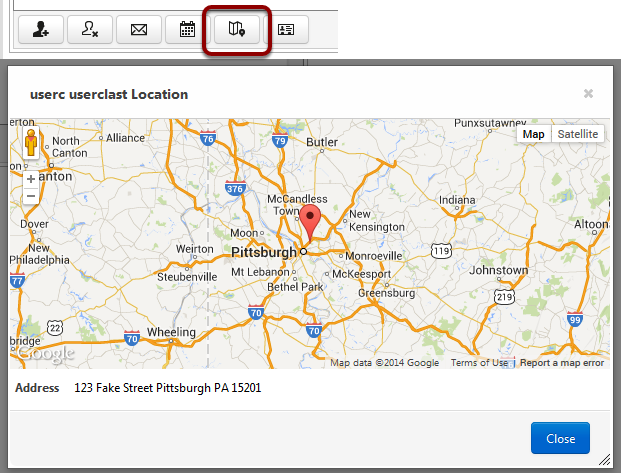Click the Pittsburgh city label on map
Screen dimensions: 621x473
pyautogui.click(x=264, y=252)
